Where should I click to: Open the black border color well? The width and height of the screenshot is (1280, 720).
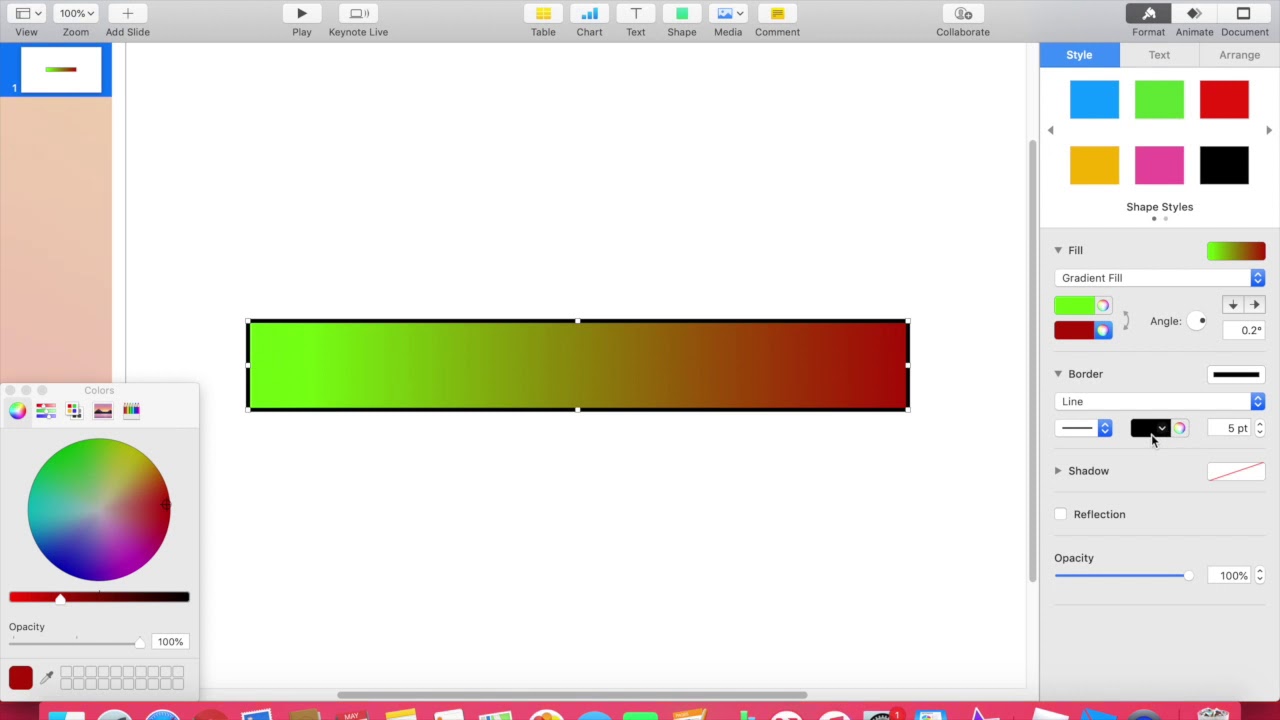point(1150,428)
